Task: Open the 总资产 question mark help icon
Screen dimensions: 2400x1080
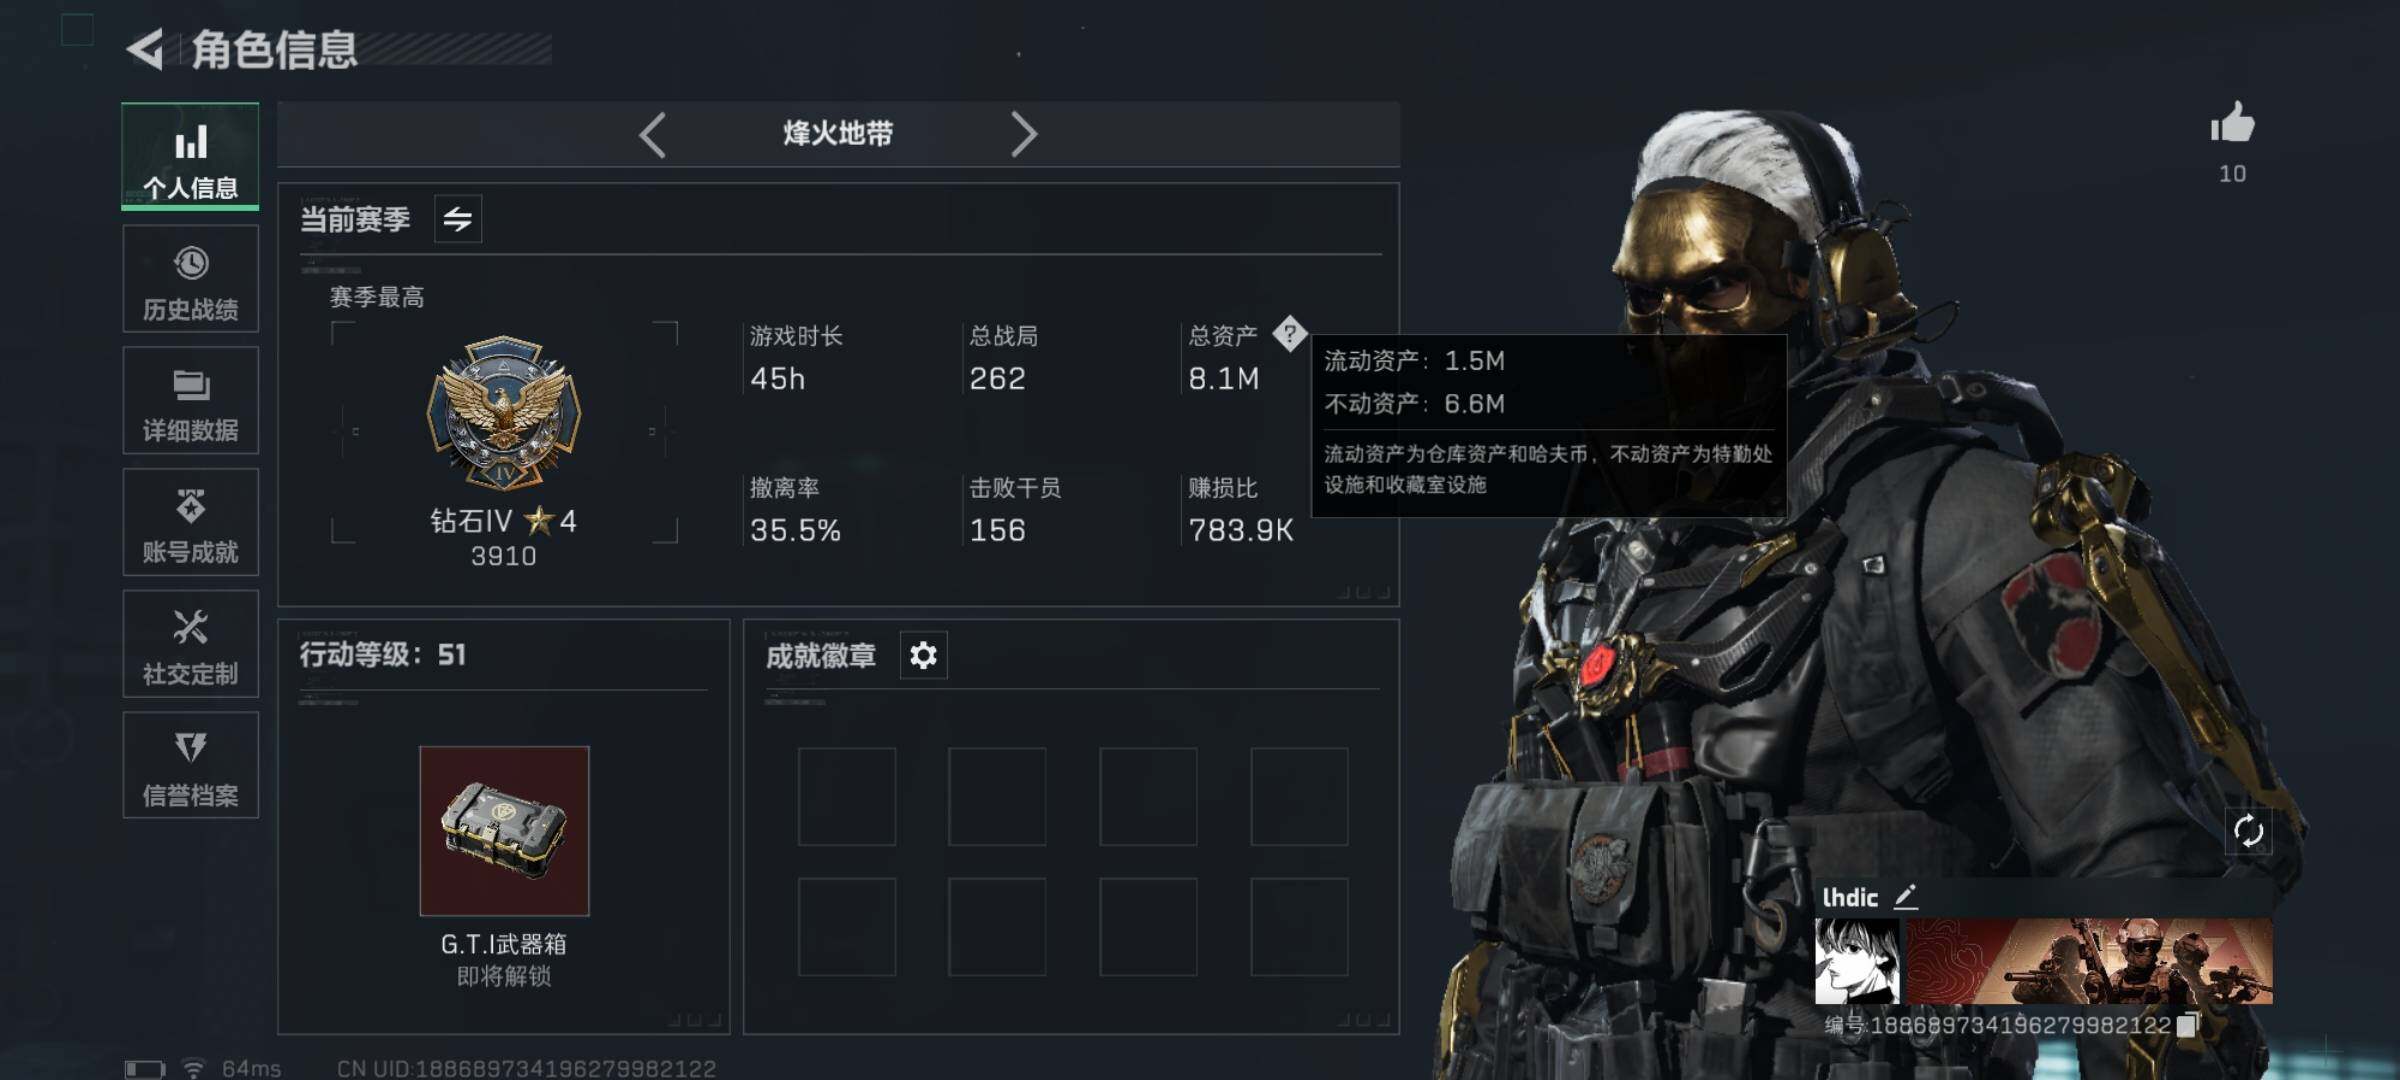Action: [1289, 334]
